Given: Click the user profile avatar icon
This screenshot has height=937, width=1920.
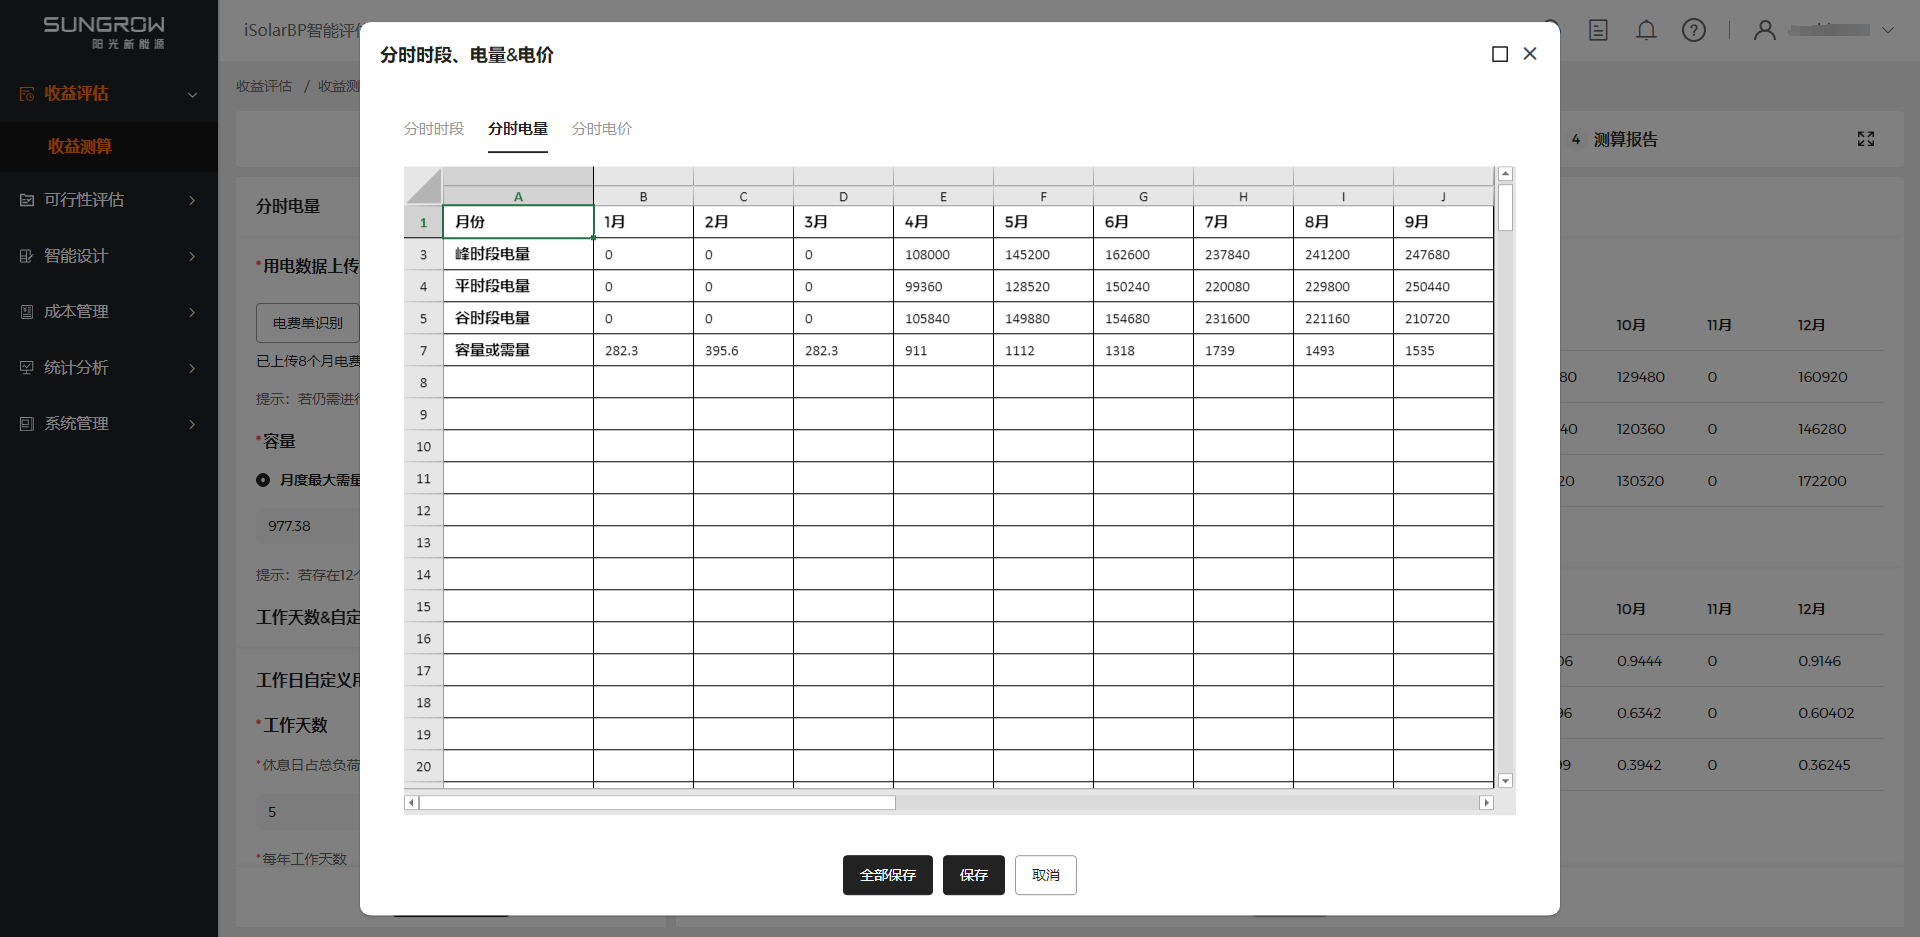Looking at the screenshot, I should pos(1765,30).
